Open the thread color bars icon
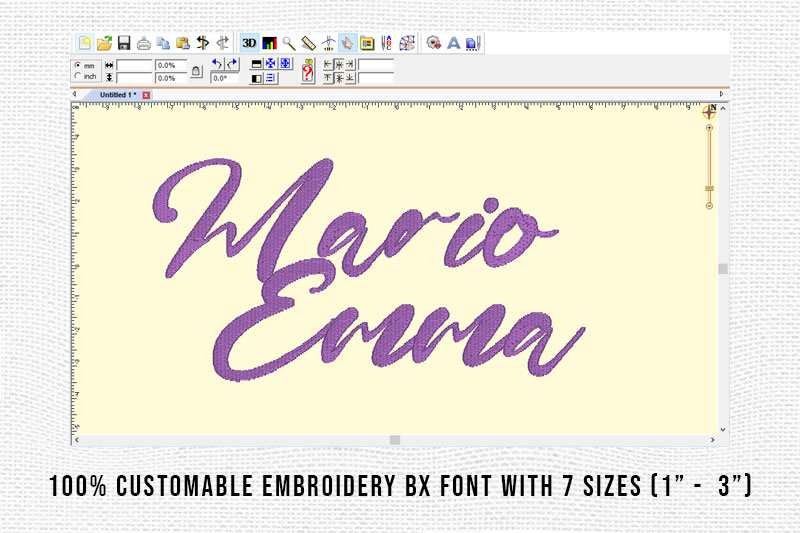Viewport: 800px width, 533px height. click(x=269, y=43)
